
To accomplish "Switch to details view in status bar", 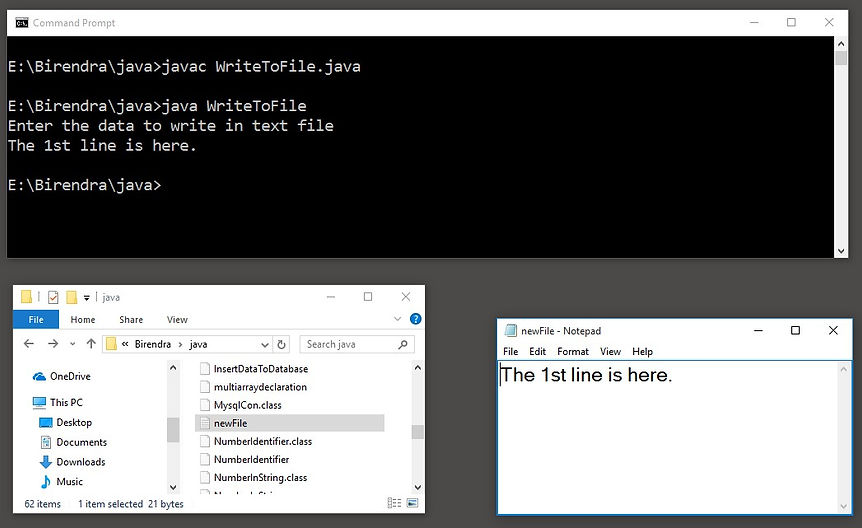I will tap(394, 503).
